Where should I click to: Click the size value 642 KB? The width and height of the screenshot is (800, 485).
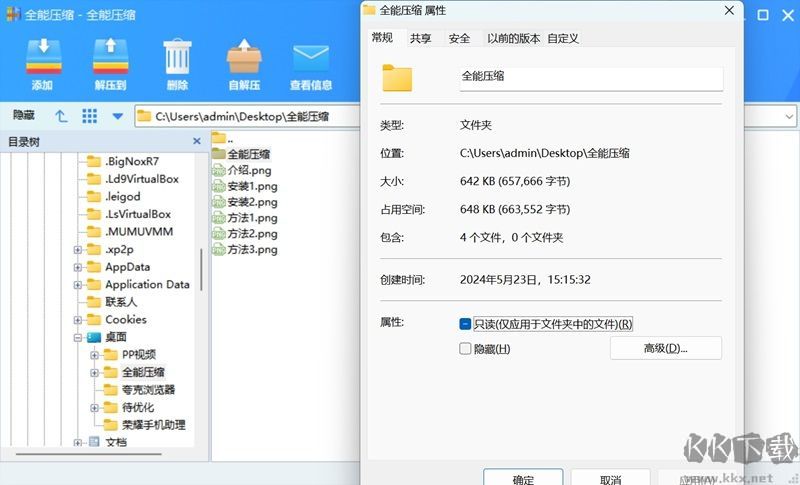point(515,181)
